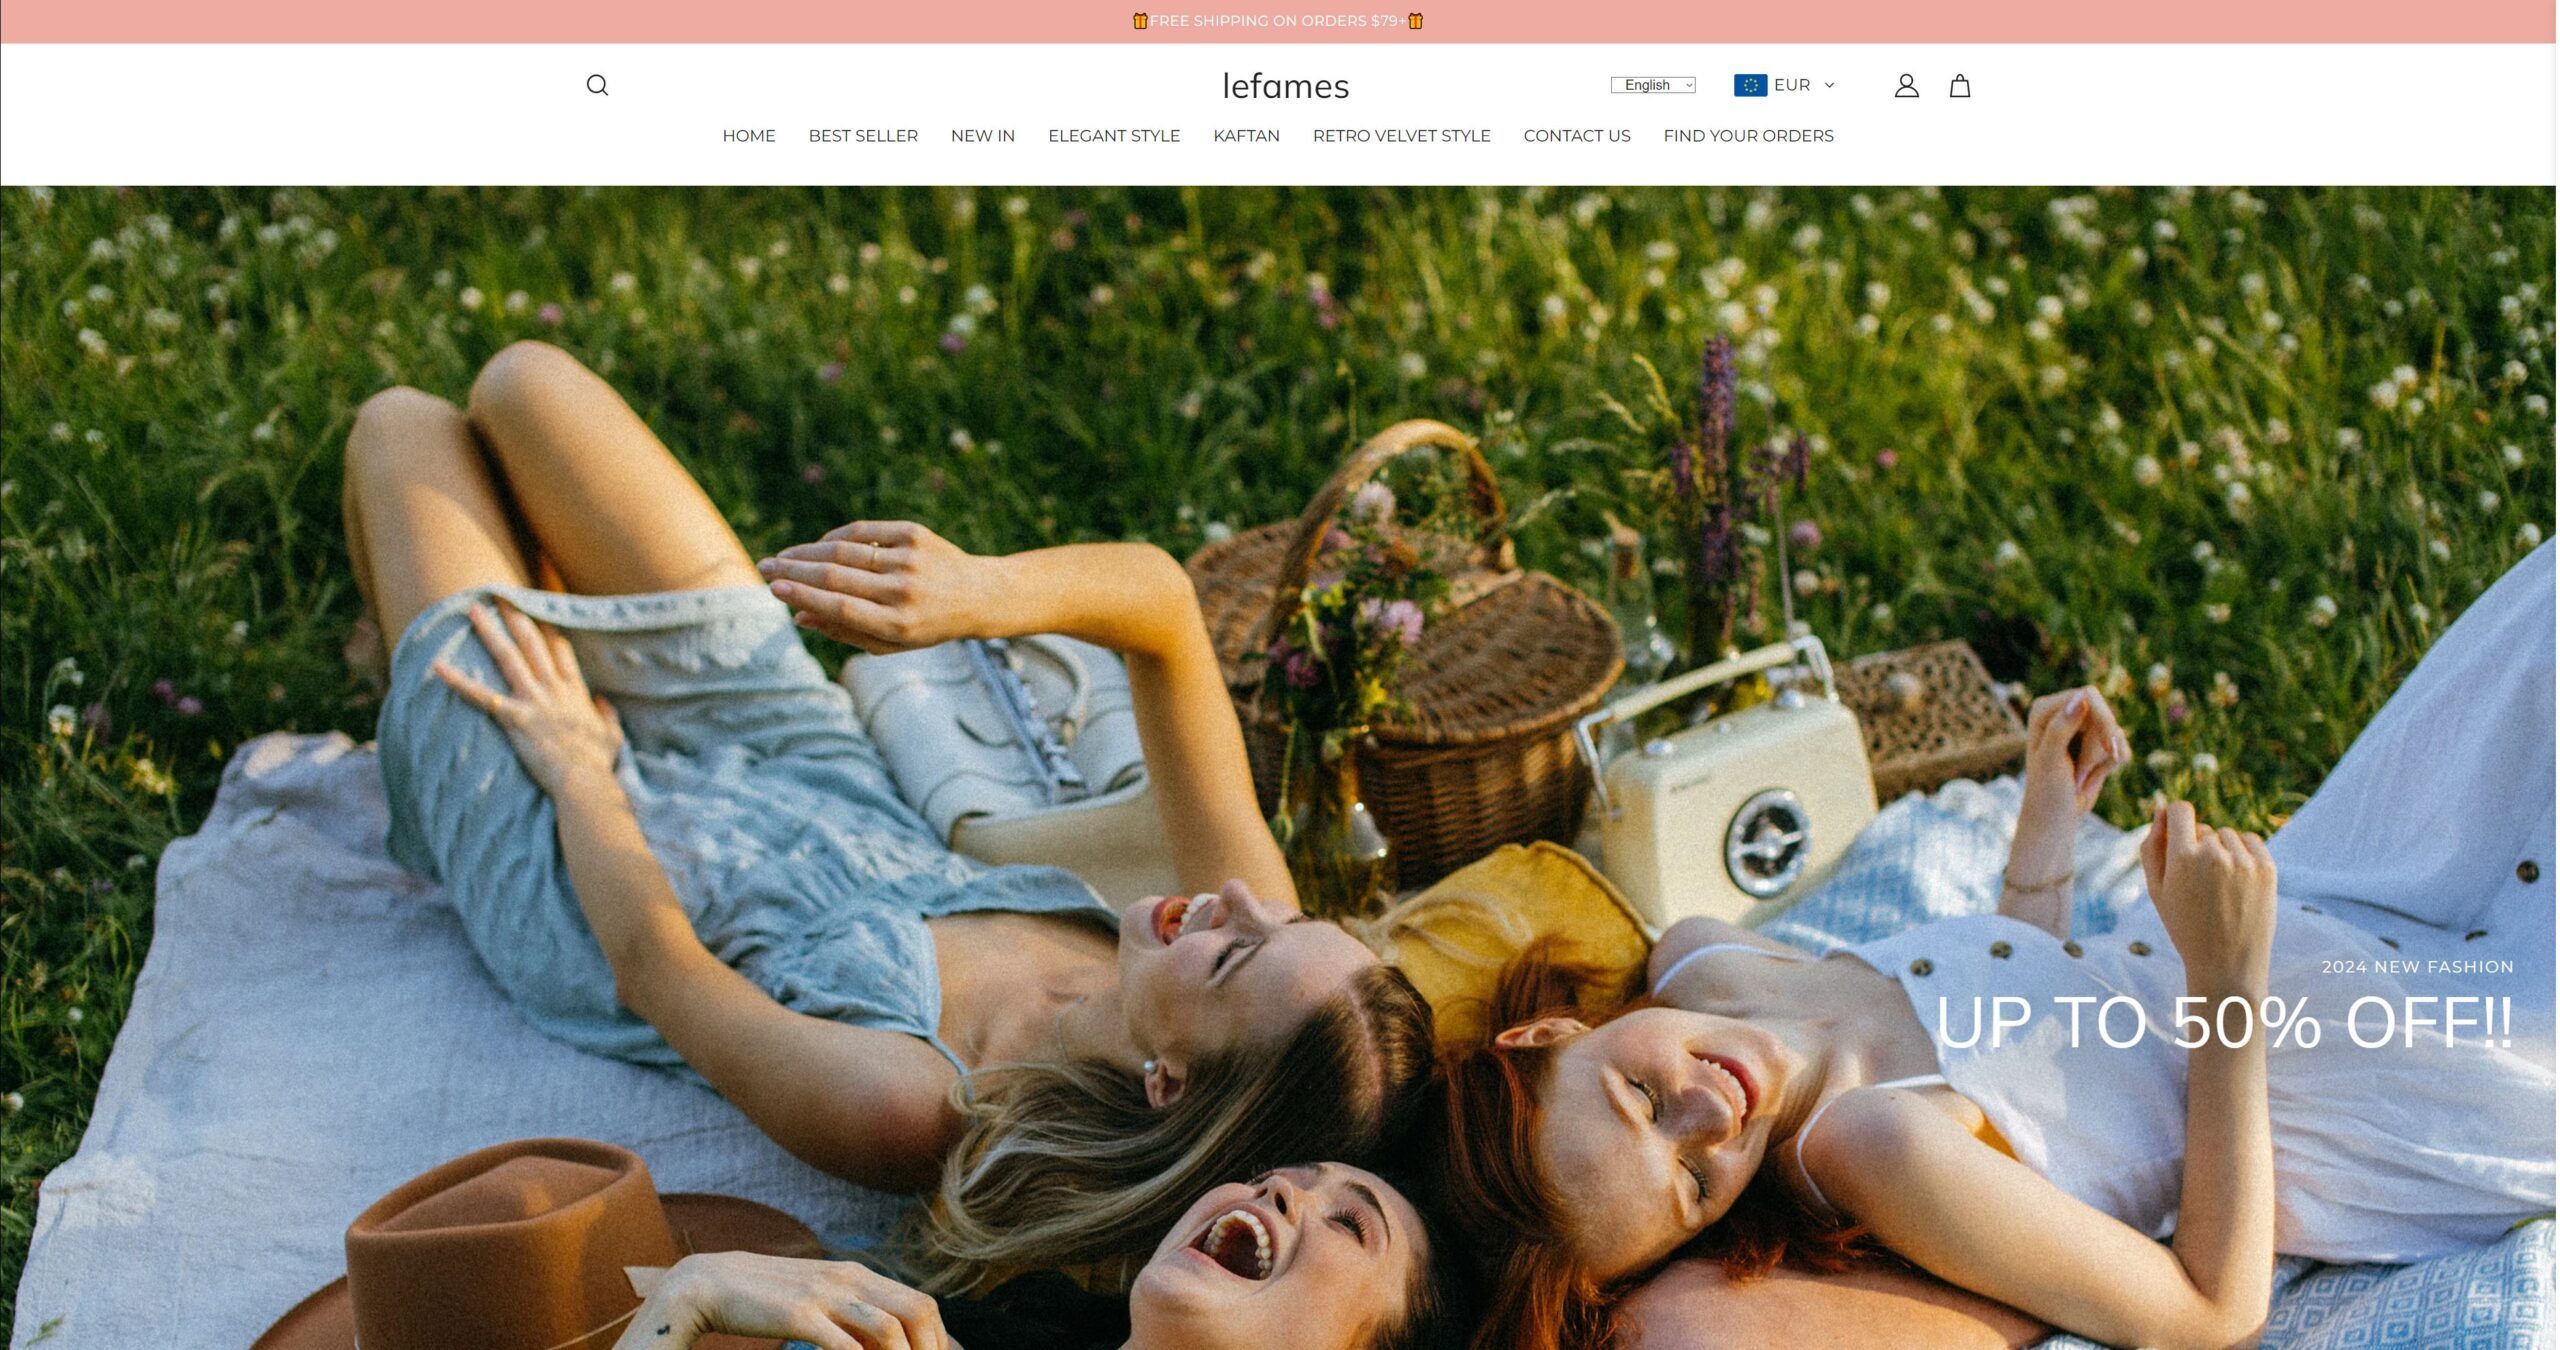This screenshot has width=2560, height=1350.
Task: Click the EU flag currency icon
Action: [1750, 85]
